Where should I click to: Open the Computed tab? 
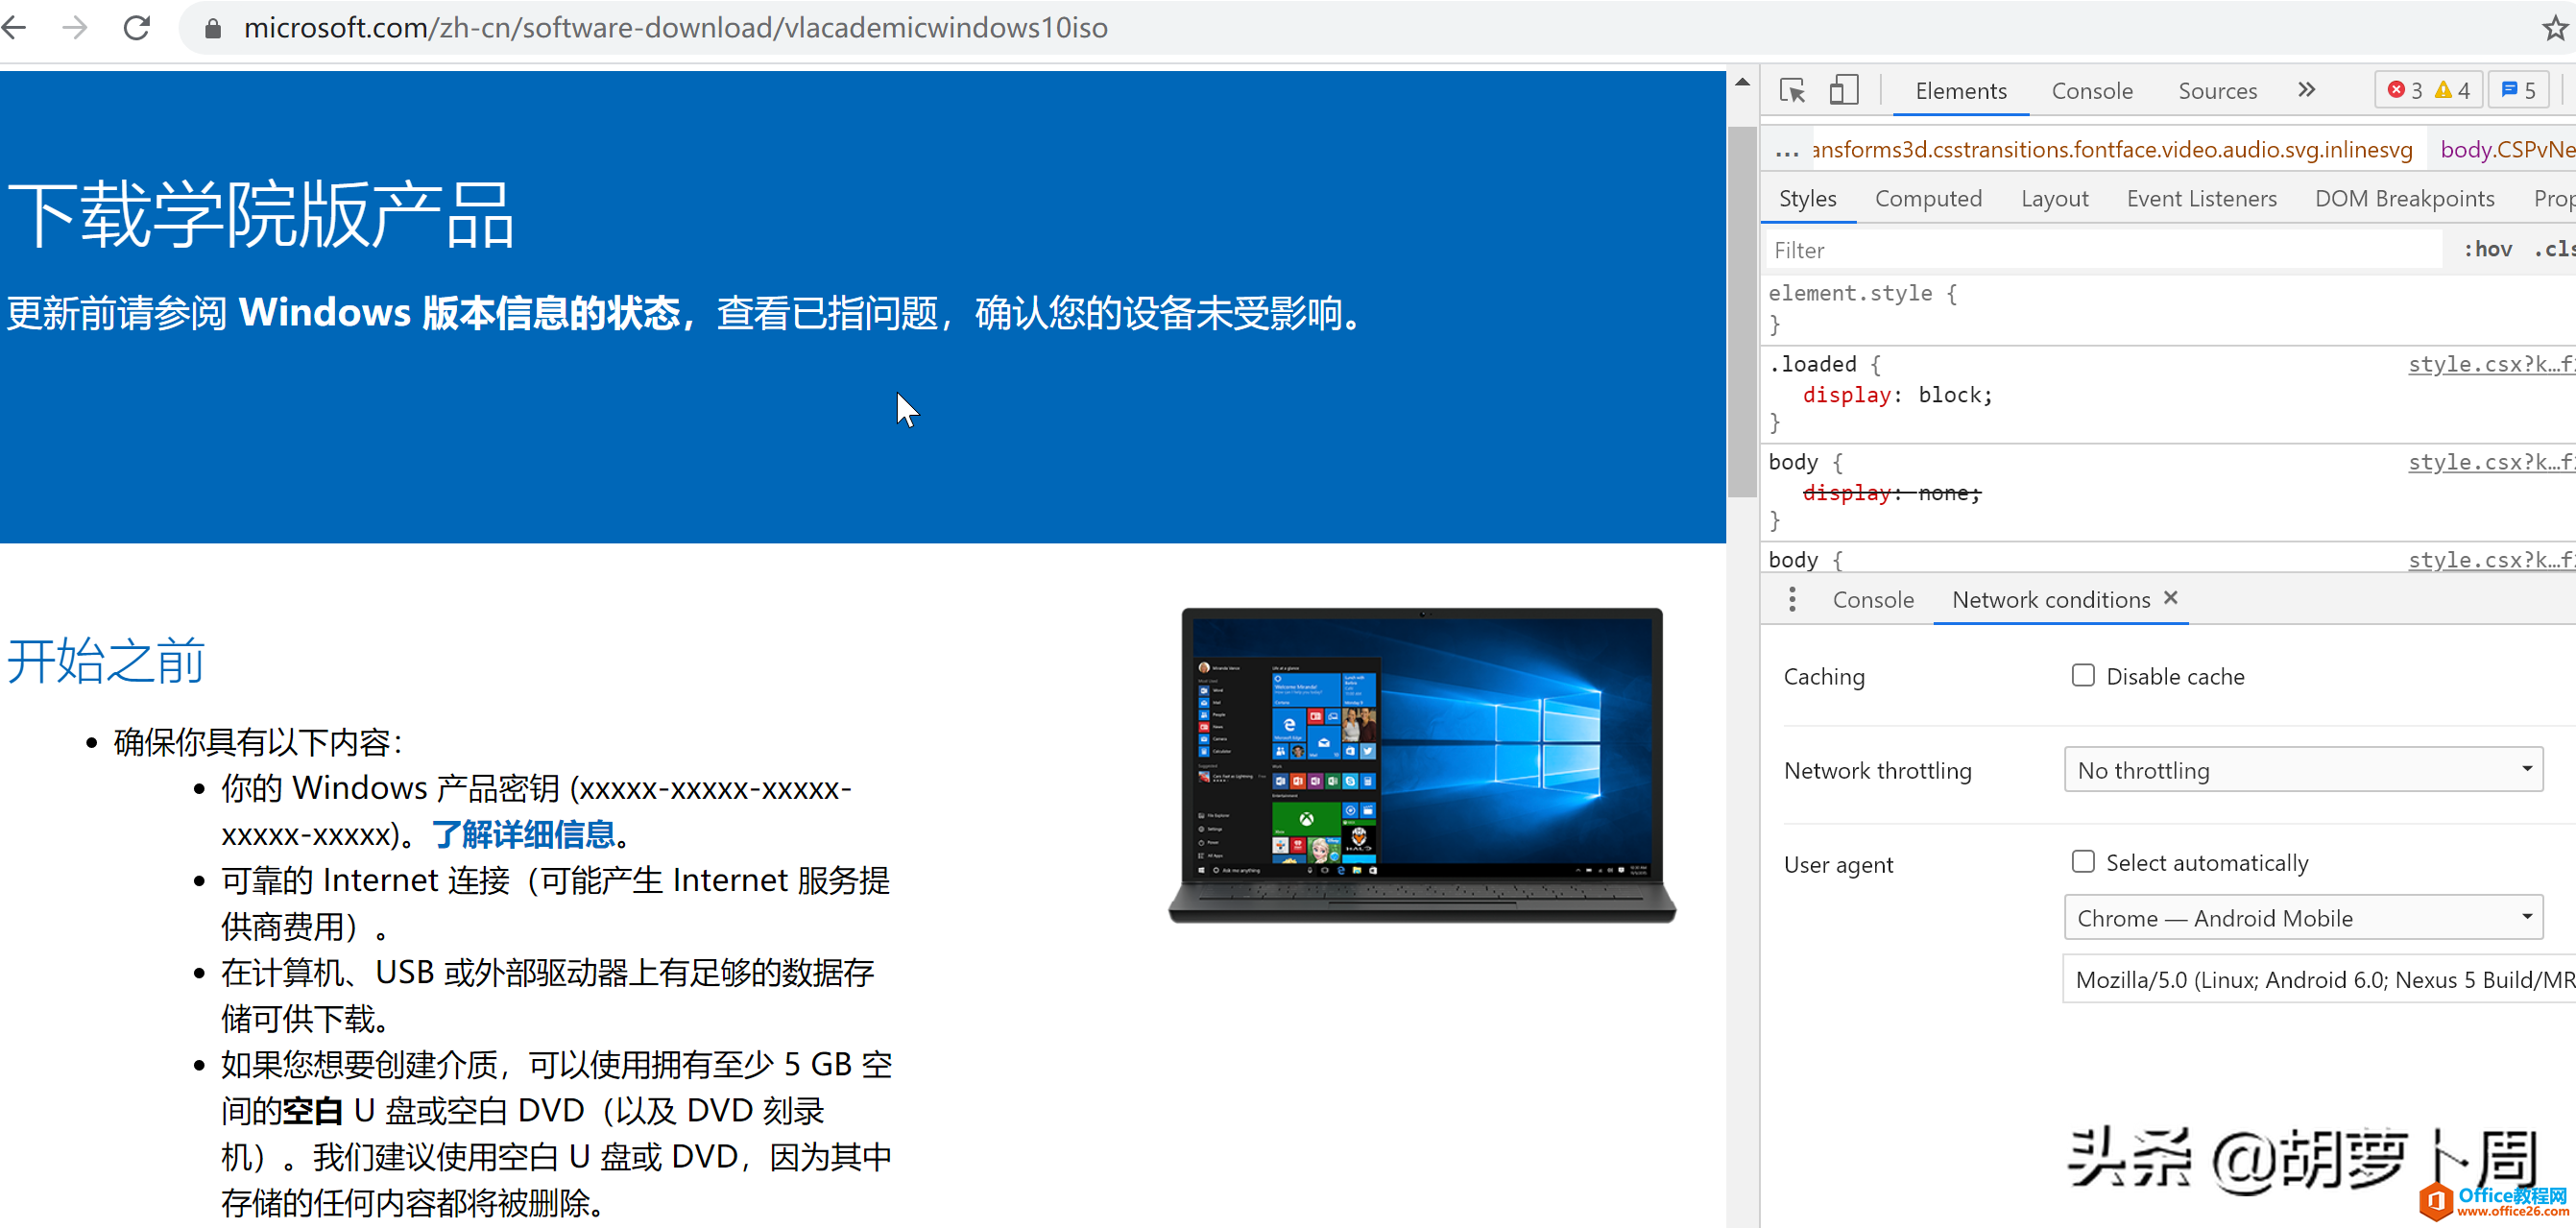click(1928, 199)
